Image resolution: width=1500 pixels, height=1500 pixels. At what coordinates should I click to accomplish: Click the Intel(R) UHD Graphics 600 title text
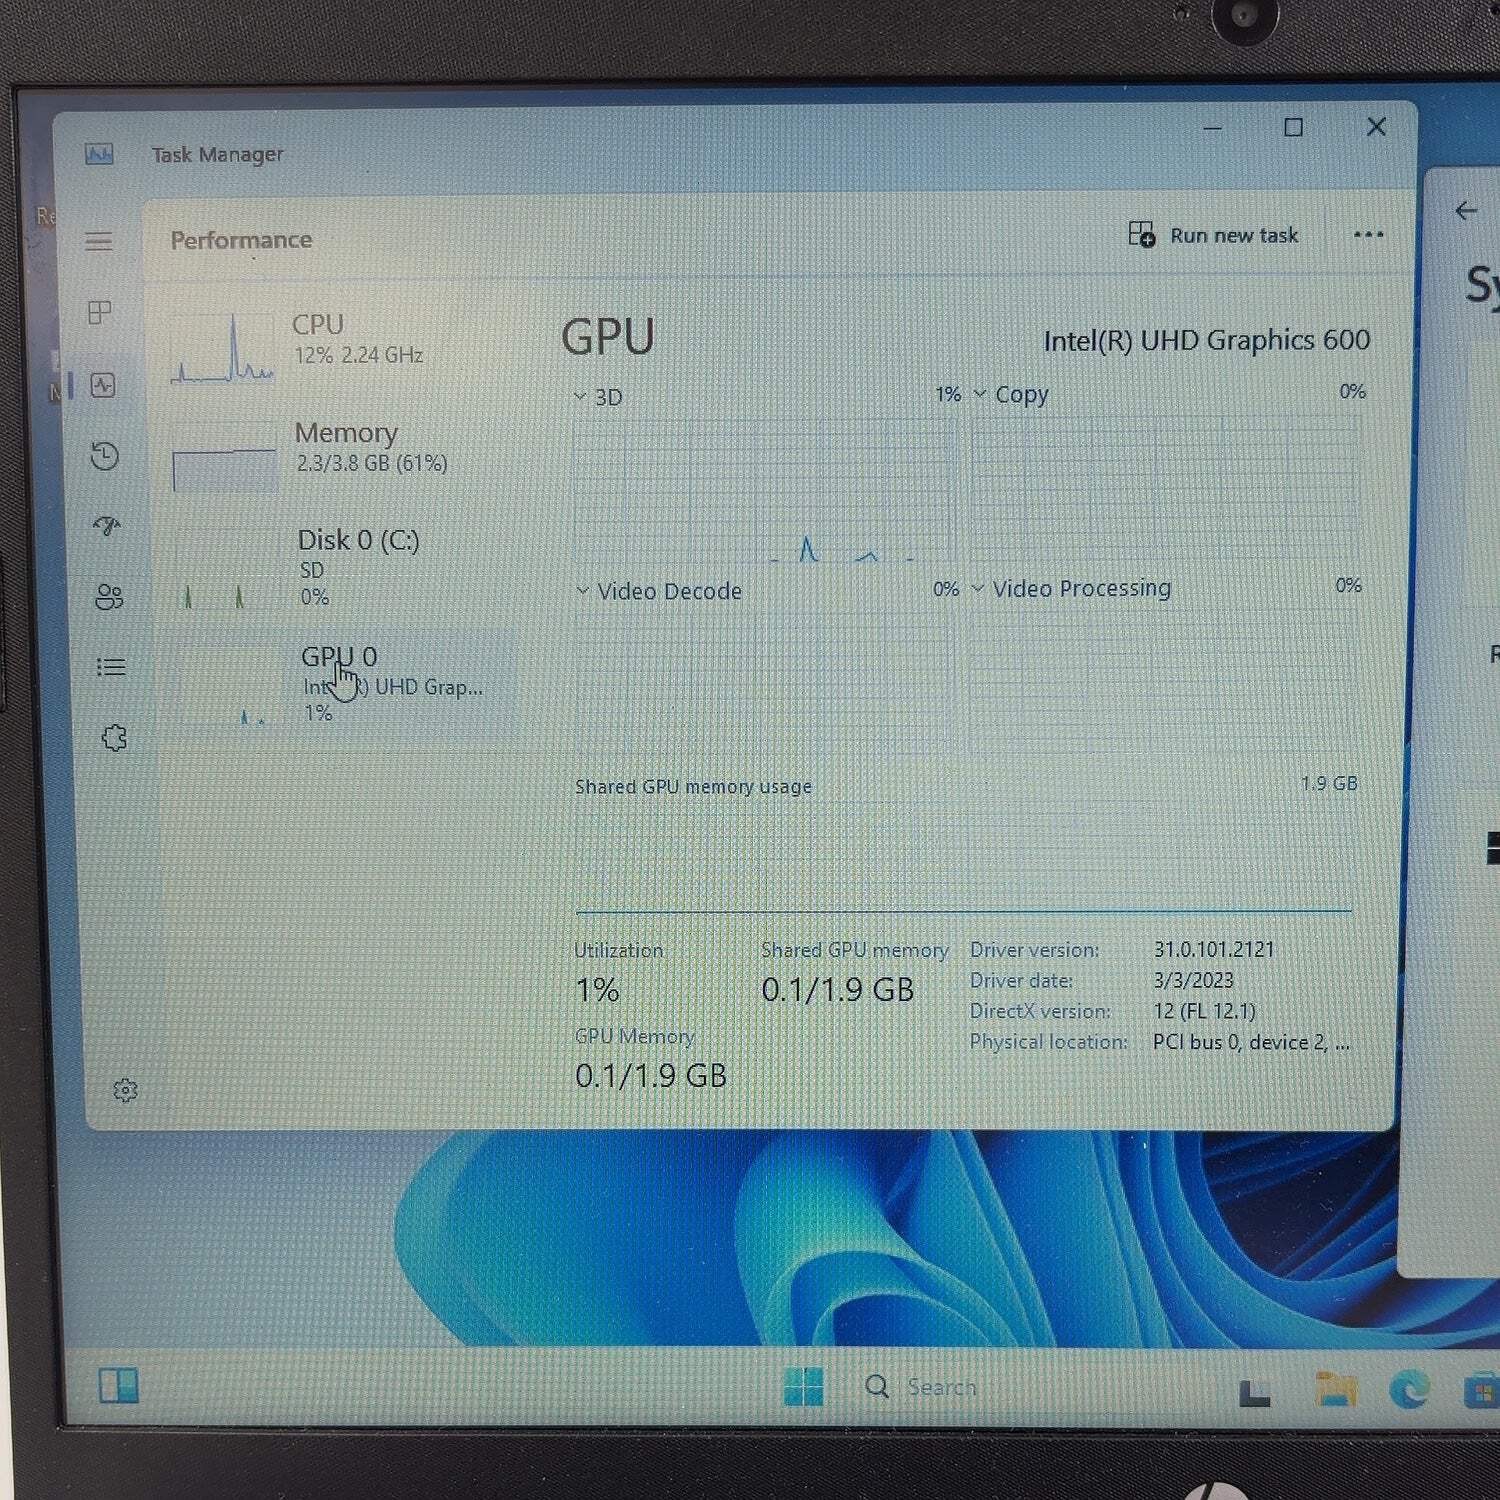click(x=1206, y=340)
